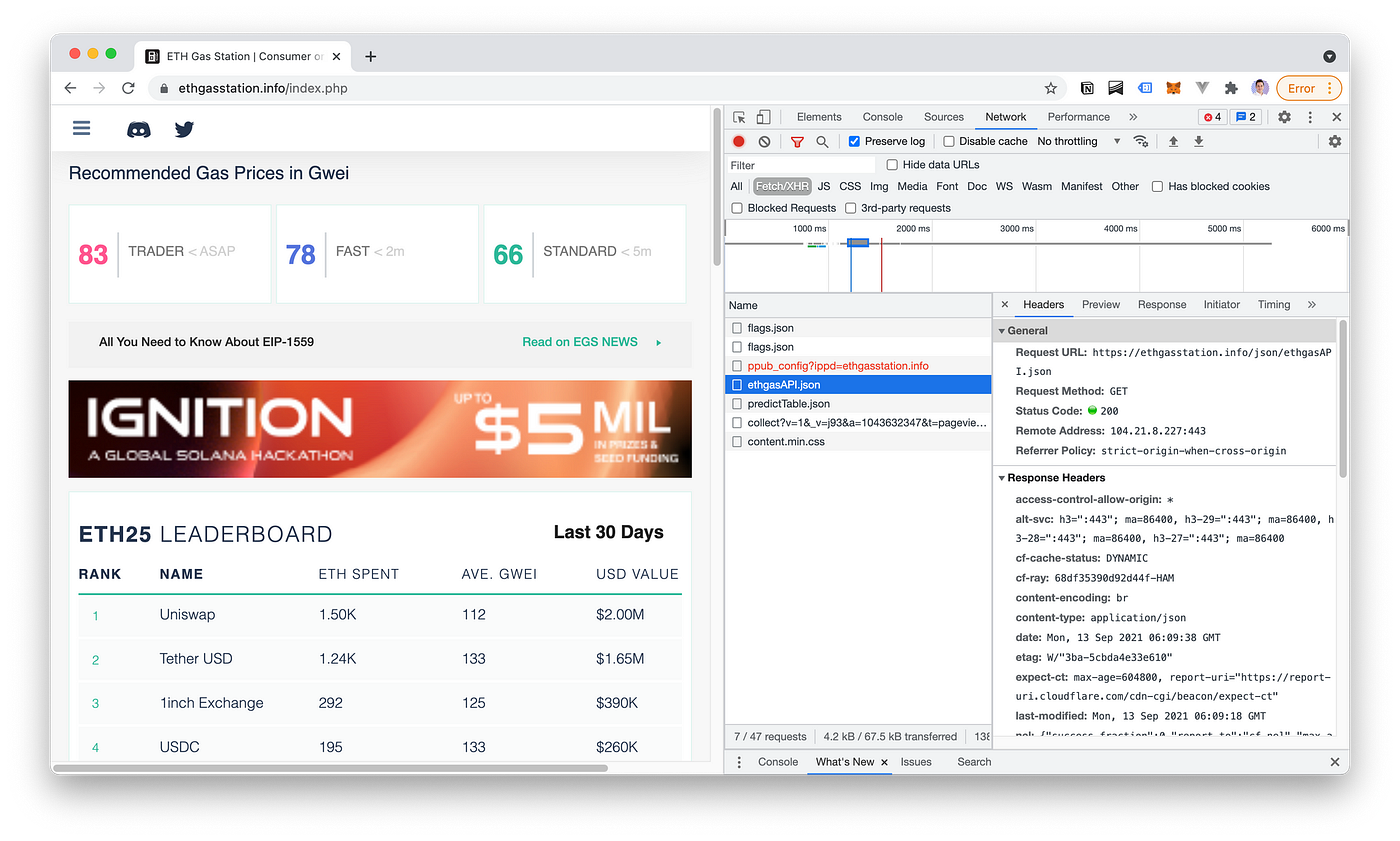Select the inspect element cursor tool
The image size is (1400, 841).
point(741,116)
